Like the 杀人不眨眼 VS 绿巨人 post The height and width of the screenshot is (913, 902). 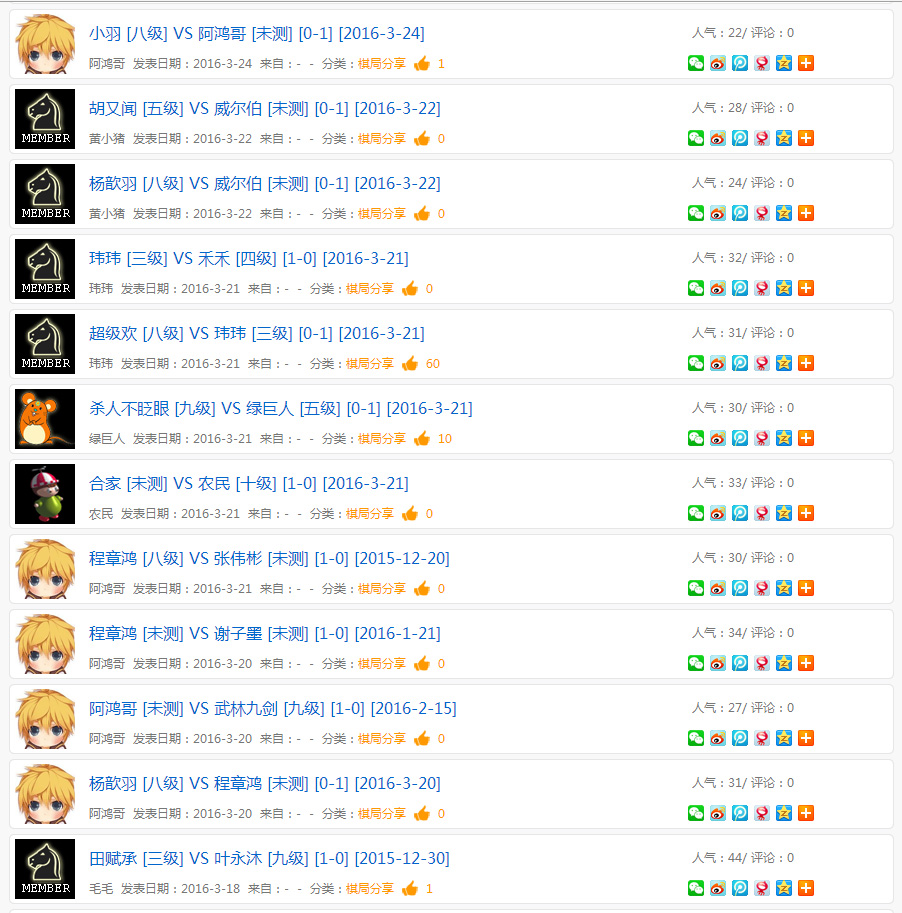(422, 438)
